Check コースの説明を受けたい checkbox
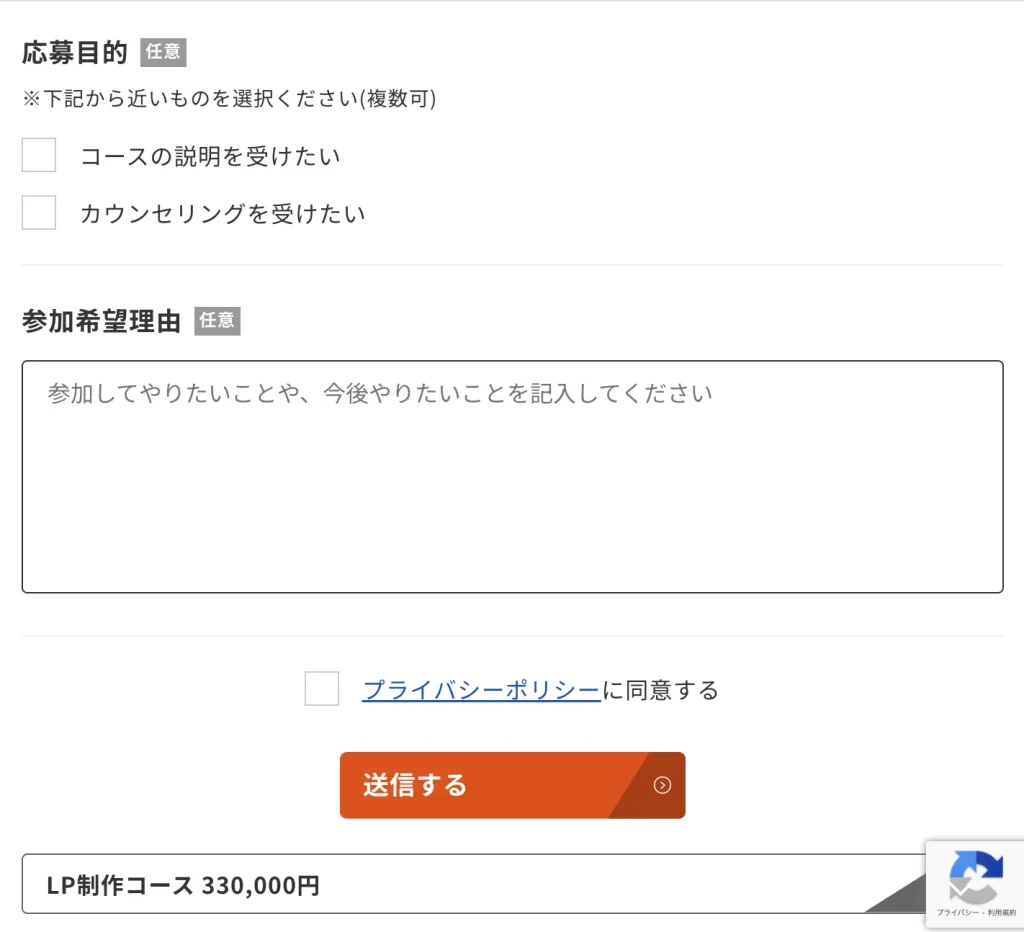1024x932 pixels. [38, 155]
